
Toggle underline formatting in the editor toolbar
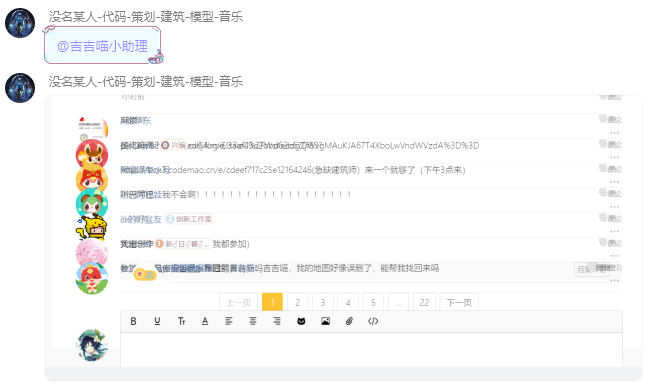(157, 321)
